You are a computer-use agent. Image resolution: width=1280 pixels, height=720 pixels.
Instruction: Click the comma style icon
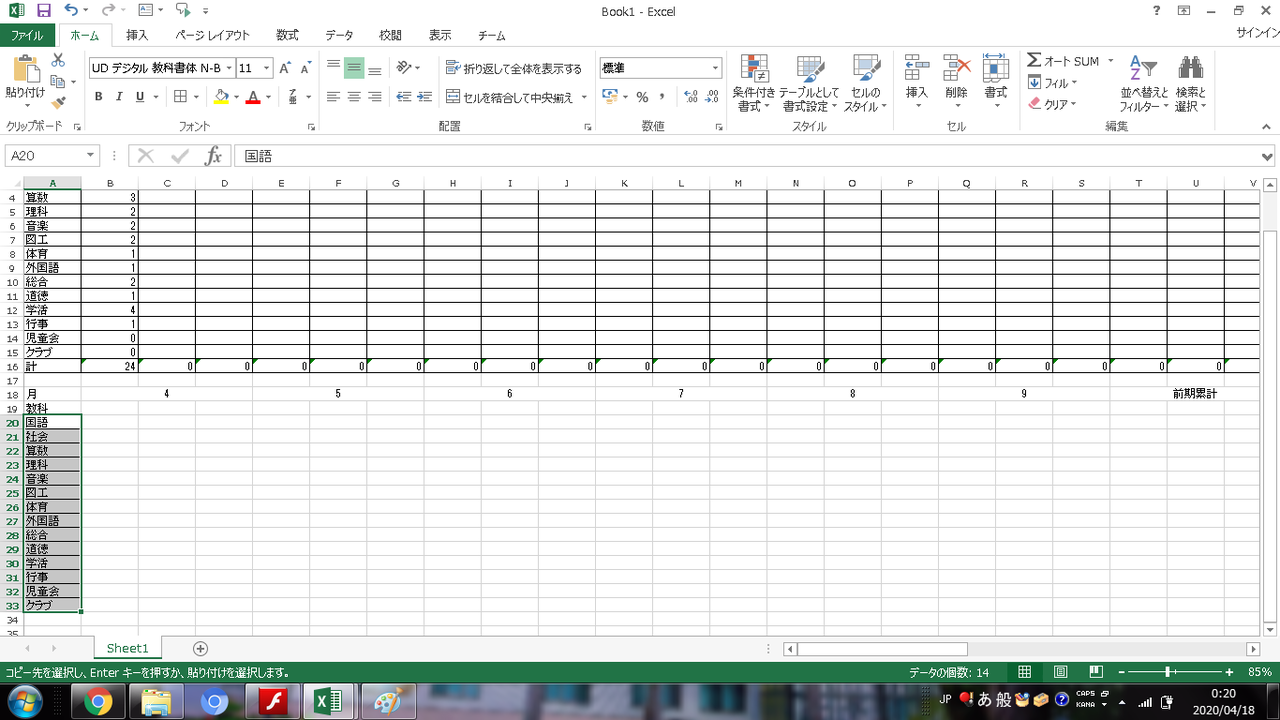tap(662, 97)
